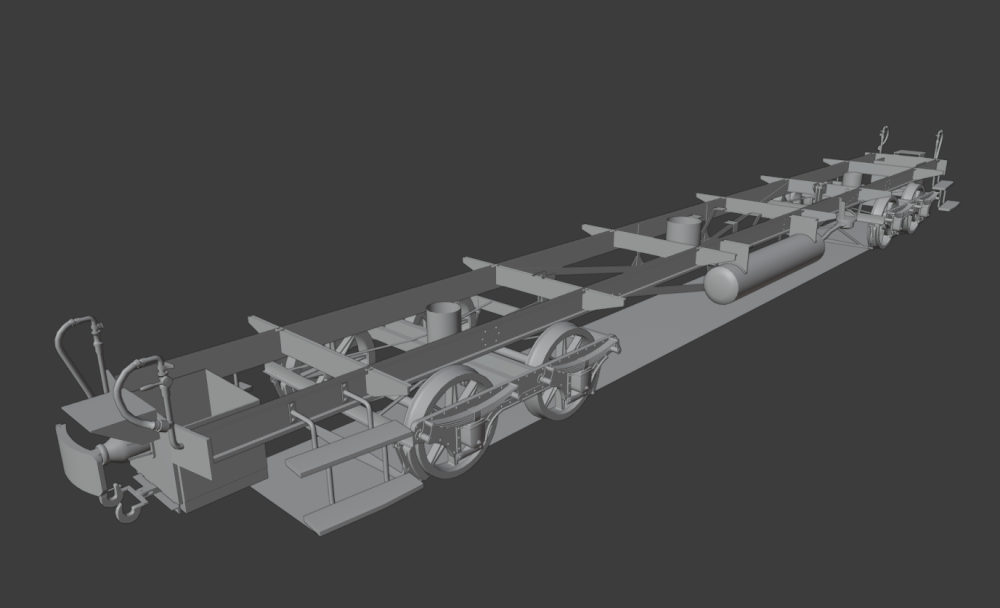Click the small vertical cylinder above rear bogie
Viewport: 1000px width, 608px height.
click(851, 178)
